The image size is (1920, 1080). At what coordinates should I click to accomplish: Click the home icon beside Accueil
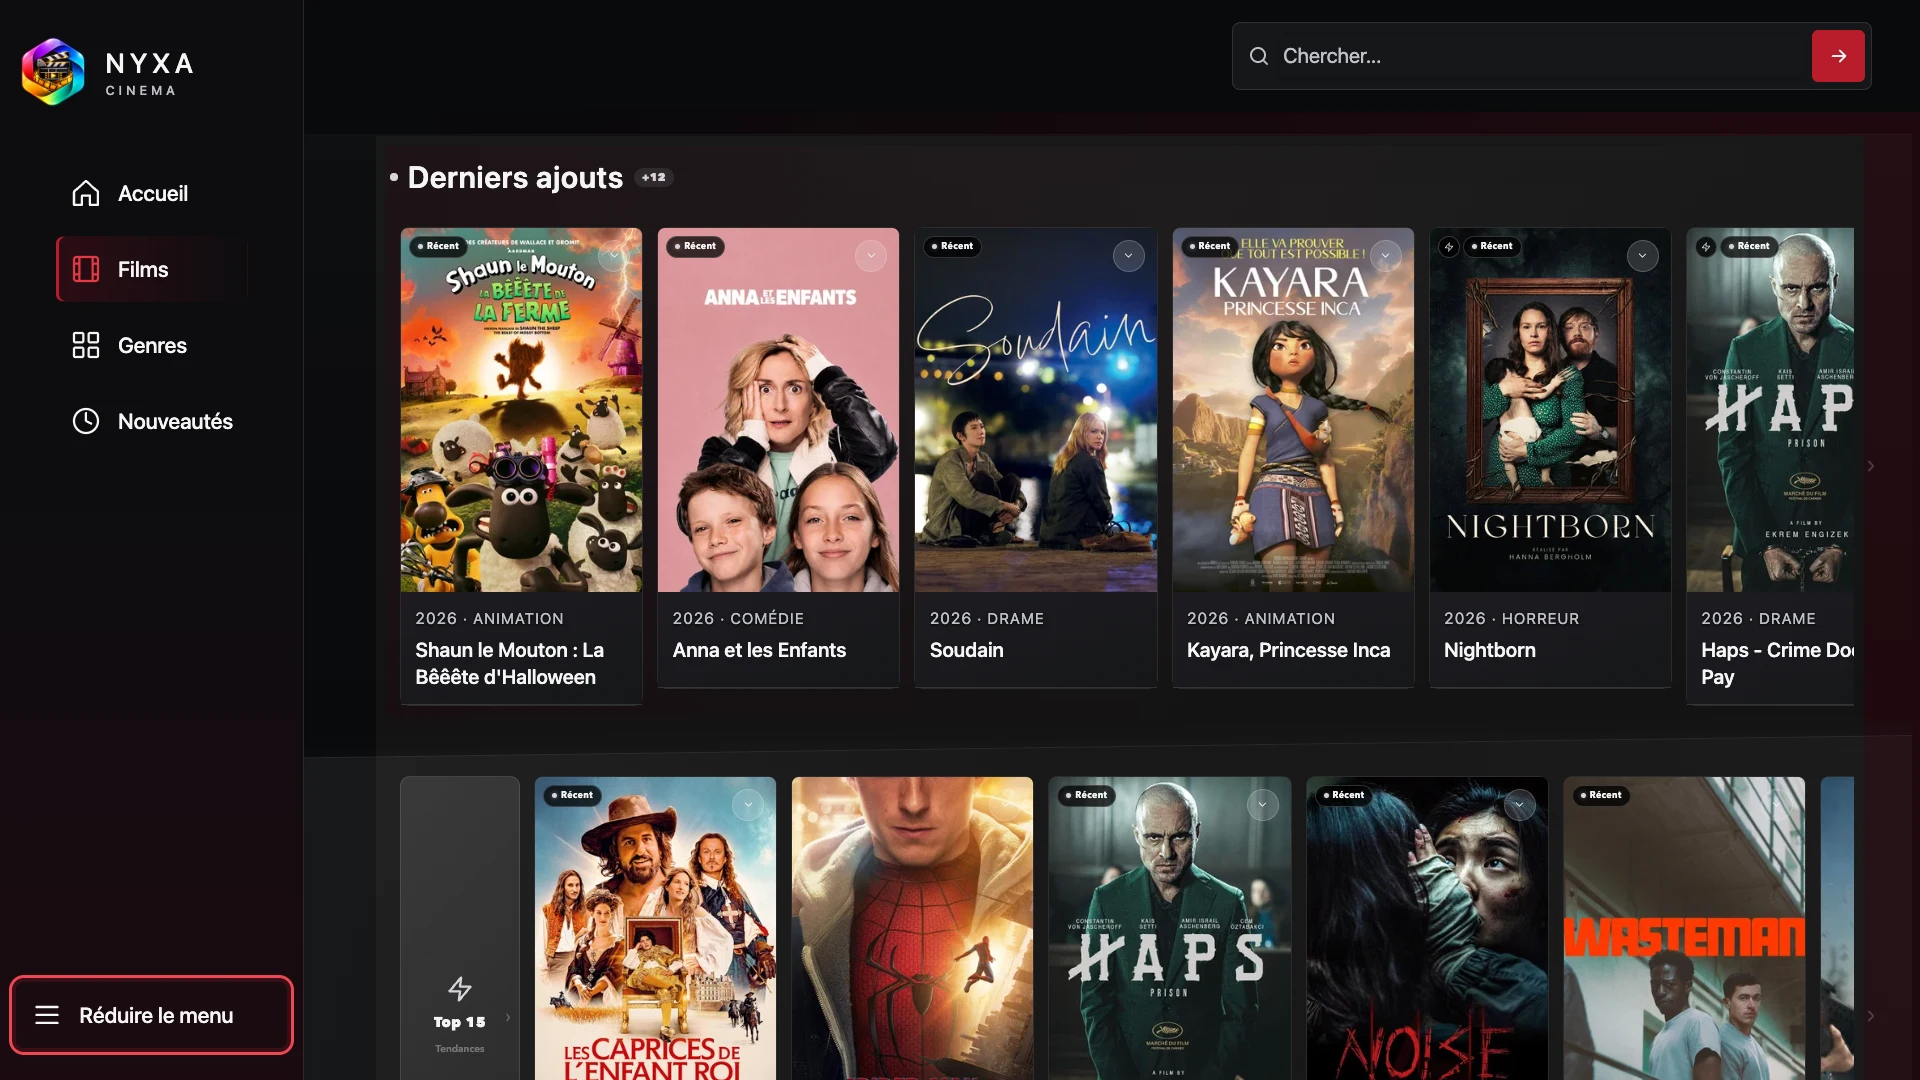tap(86, 193)
